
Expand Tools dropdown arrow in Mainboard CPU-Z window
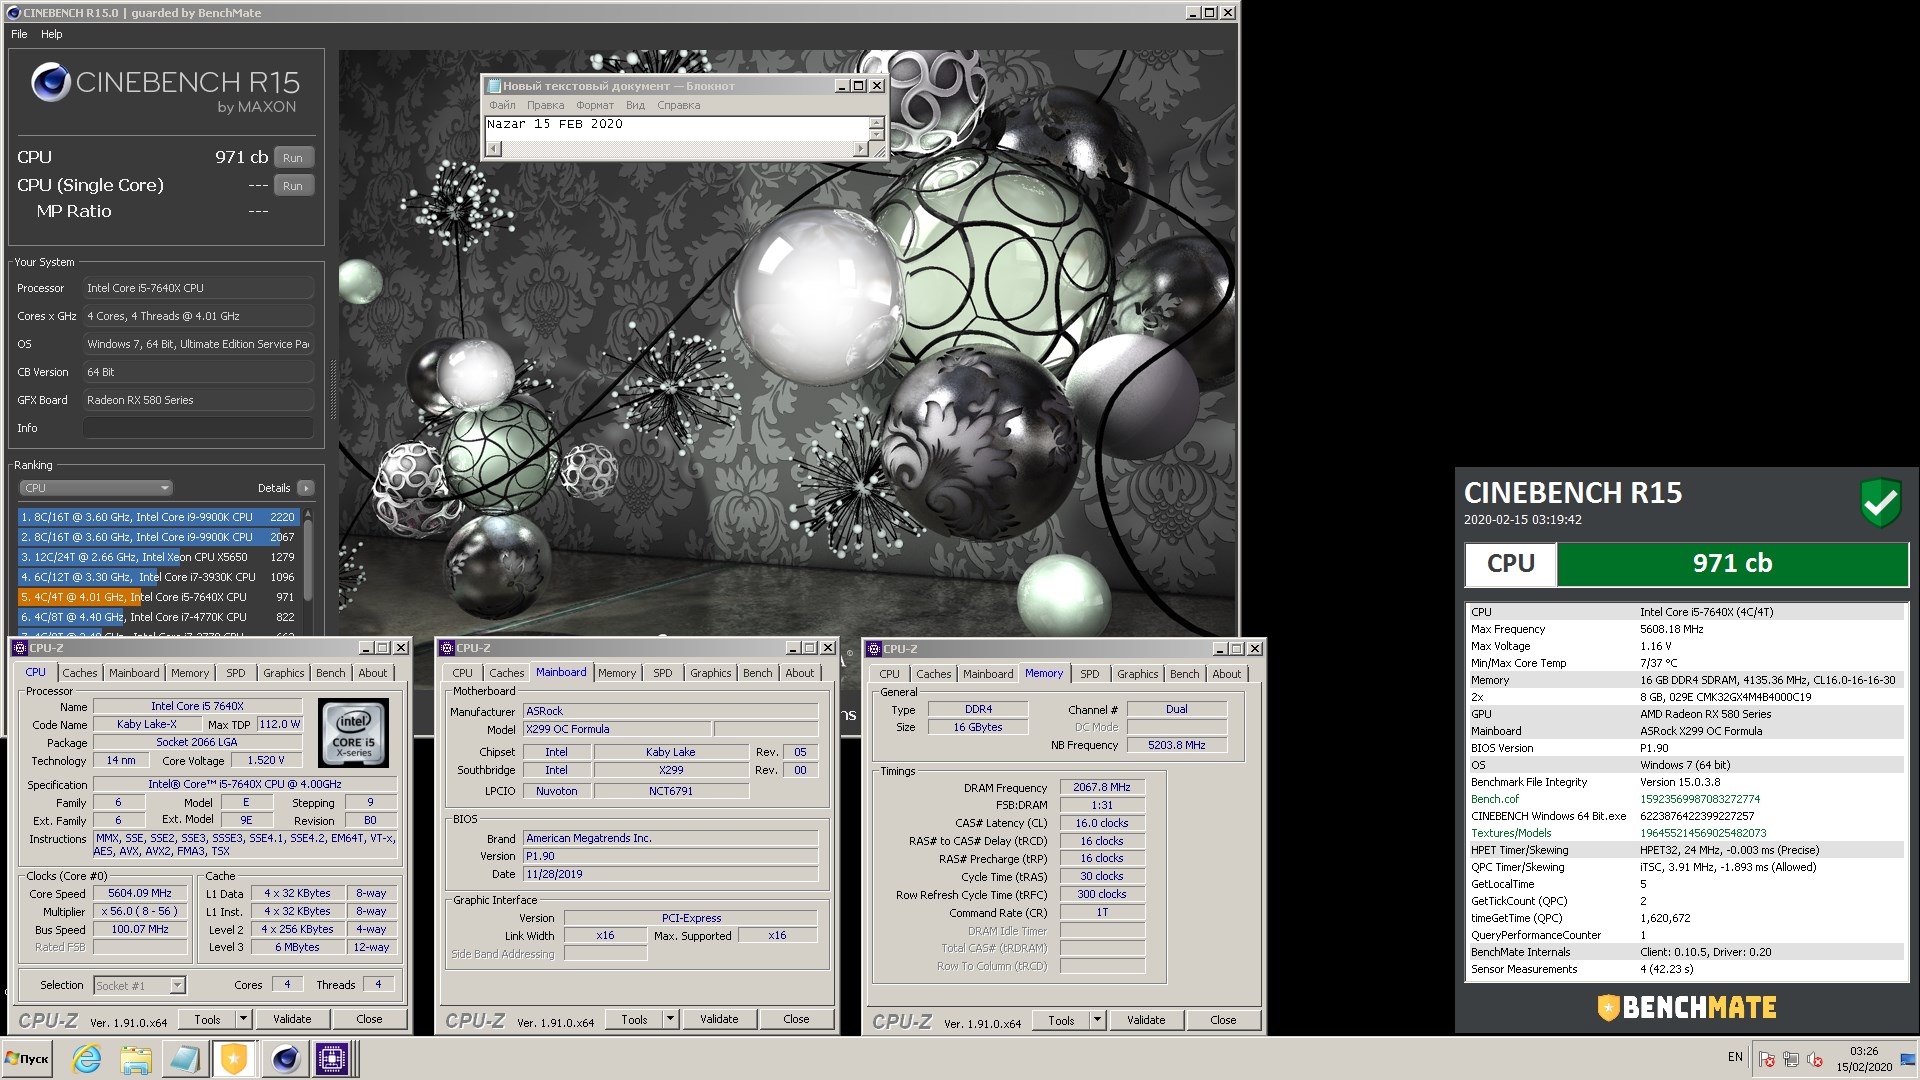click(670, 1019)
